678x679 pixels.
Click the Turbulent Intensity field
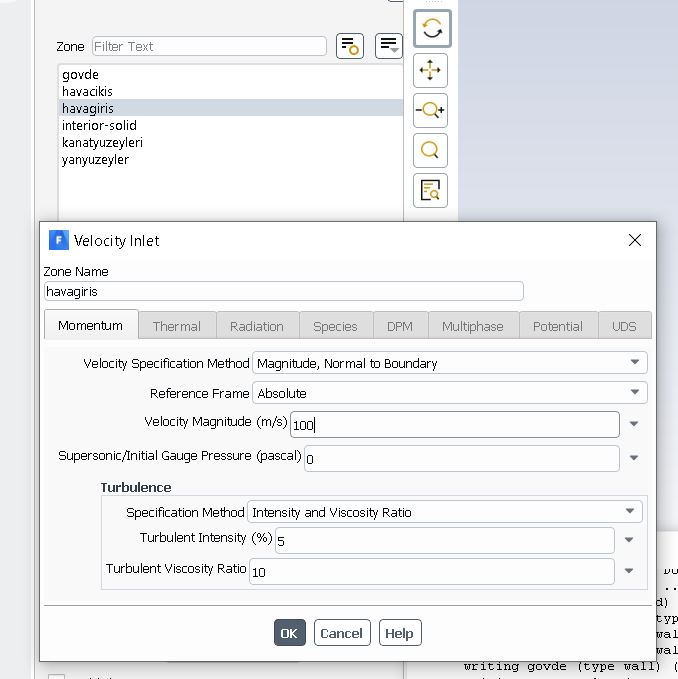click(445, 540)
